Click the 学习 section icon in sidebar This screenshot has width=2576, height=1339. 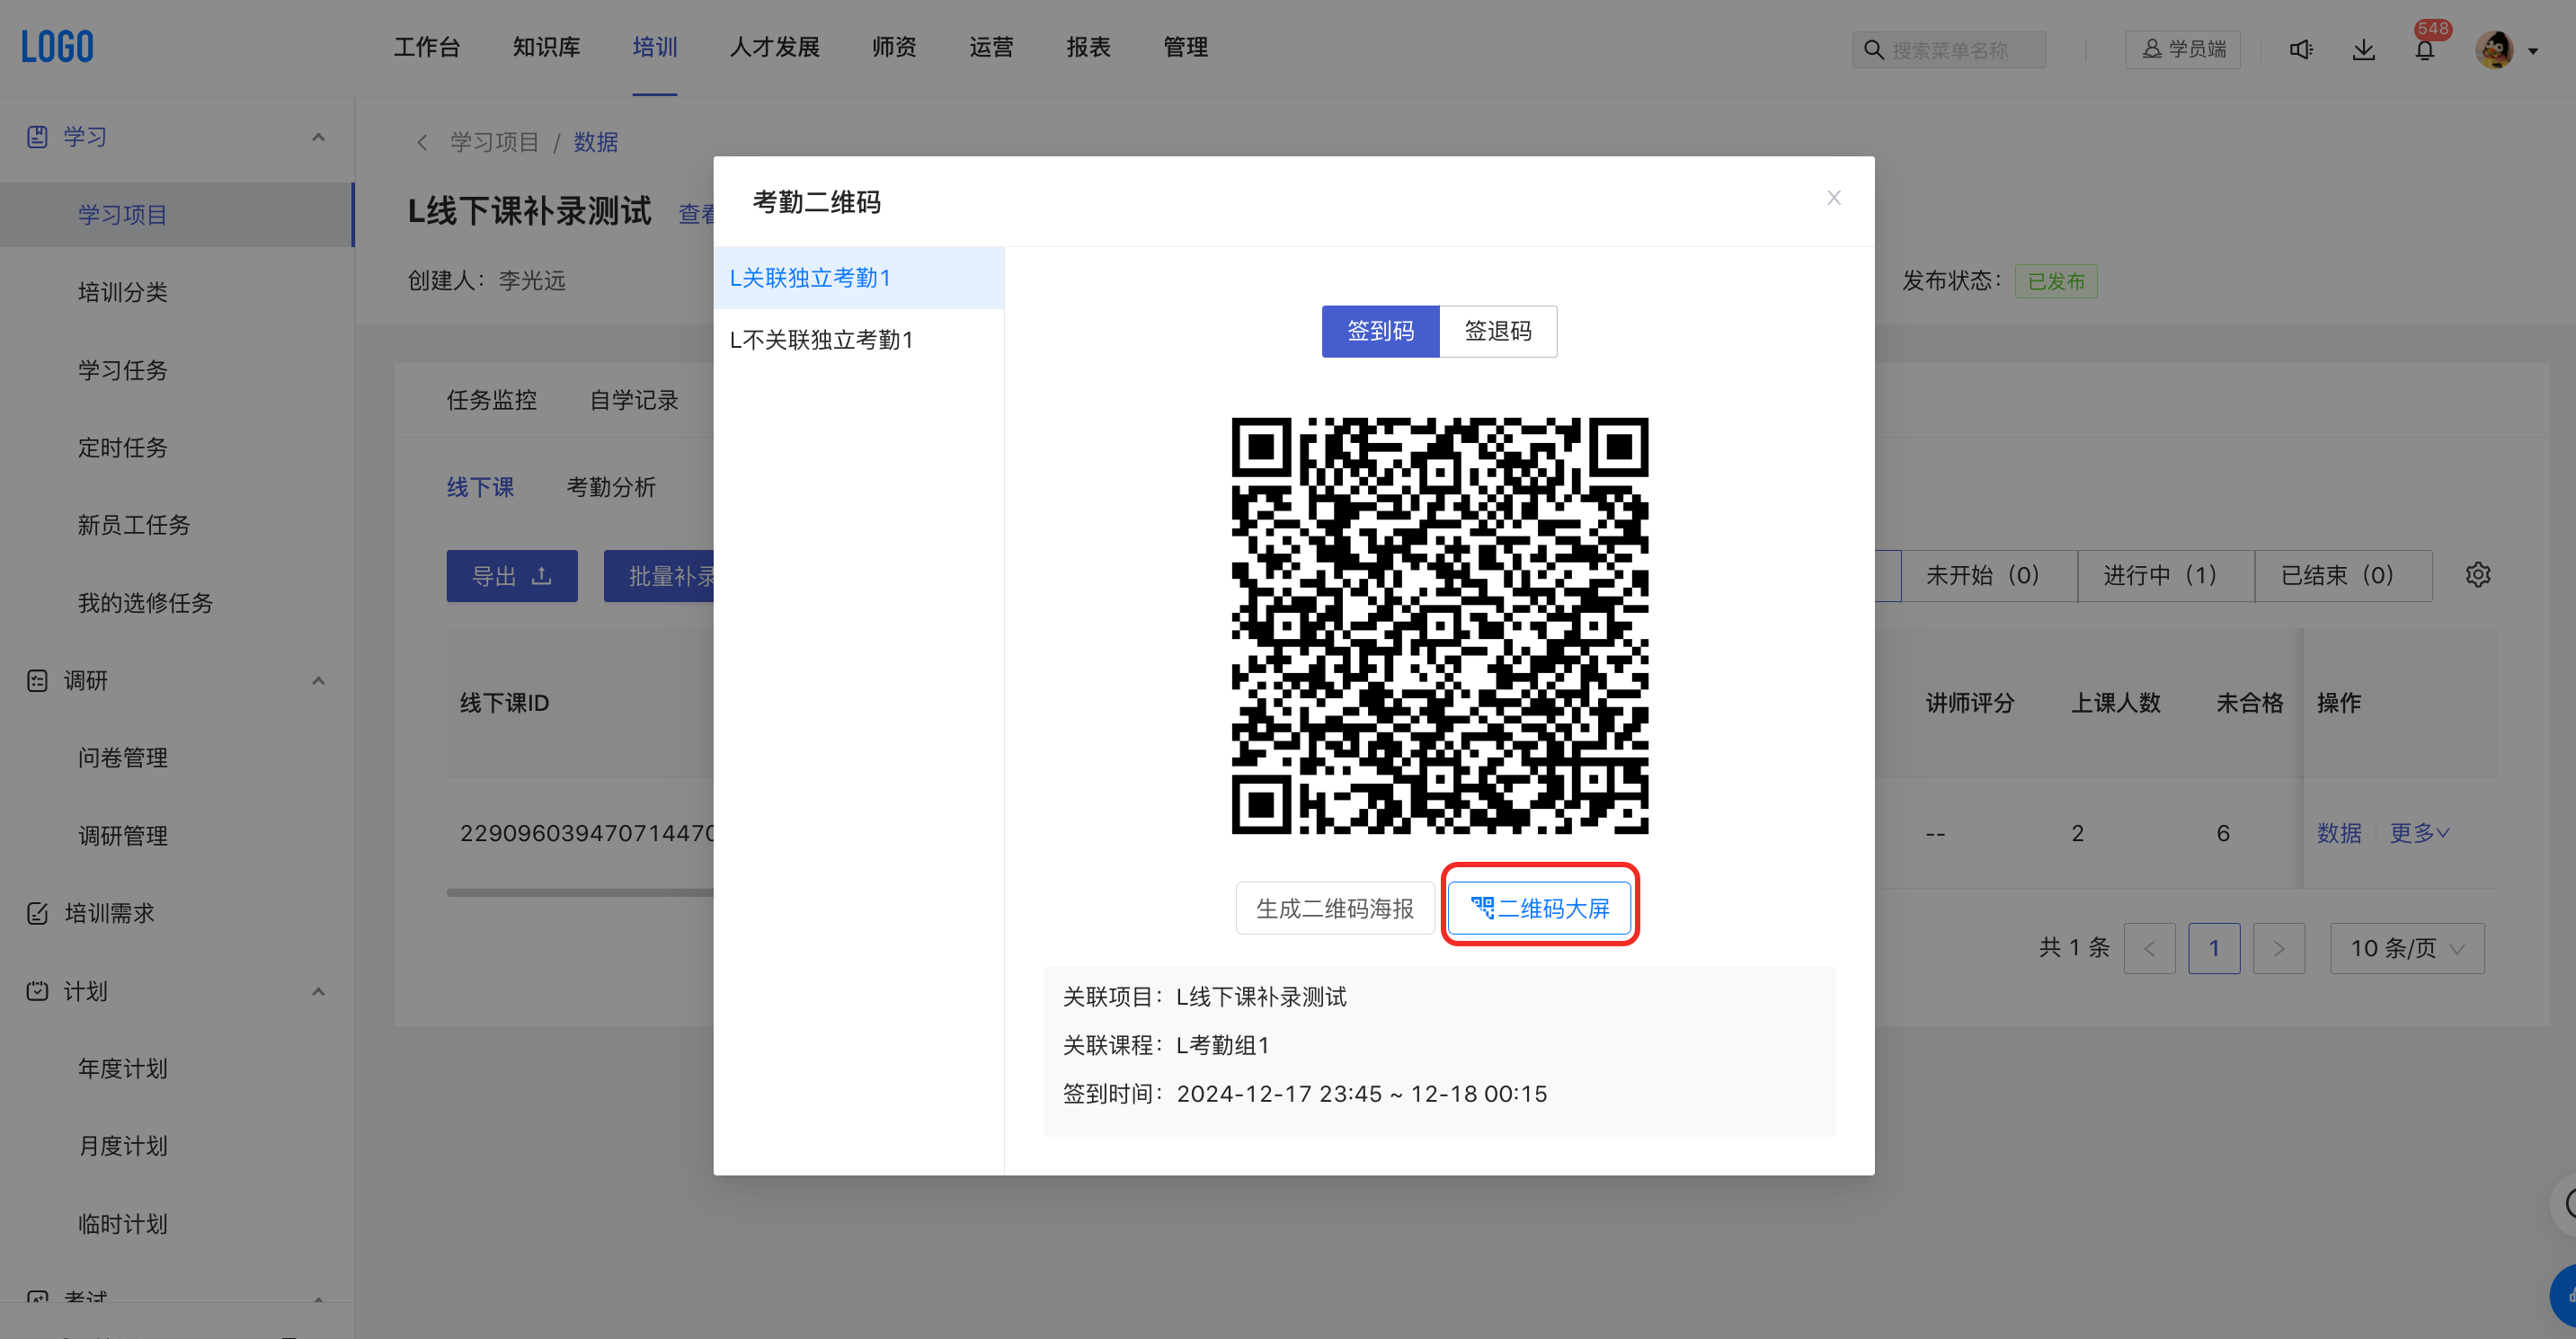(x=37, y=137)
